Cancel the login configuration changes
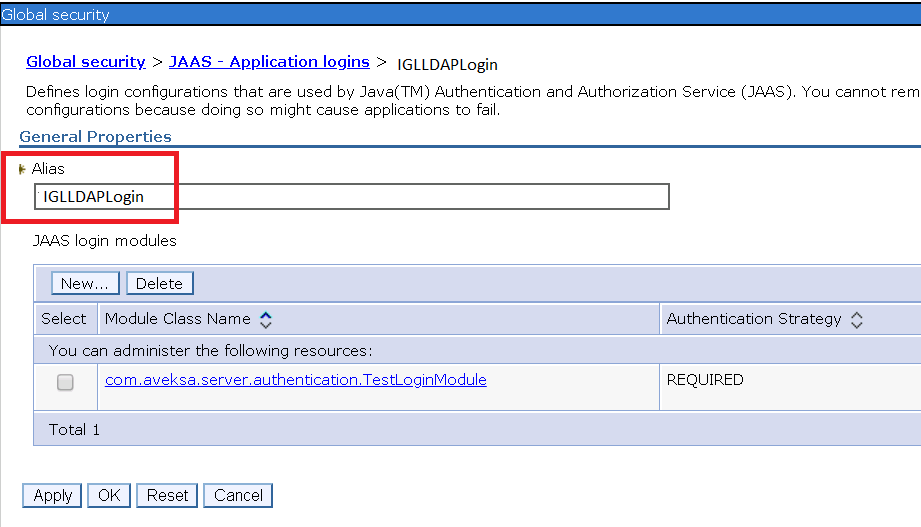 (238, 495)
